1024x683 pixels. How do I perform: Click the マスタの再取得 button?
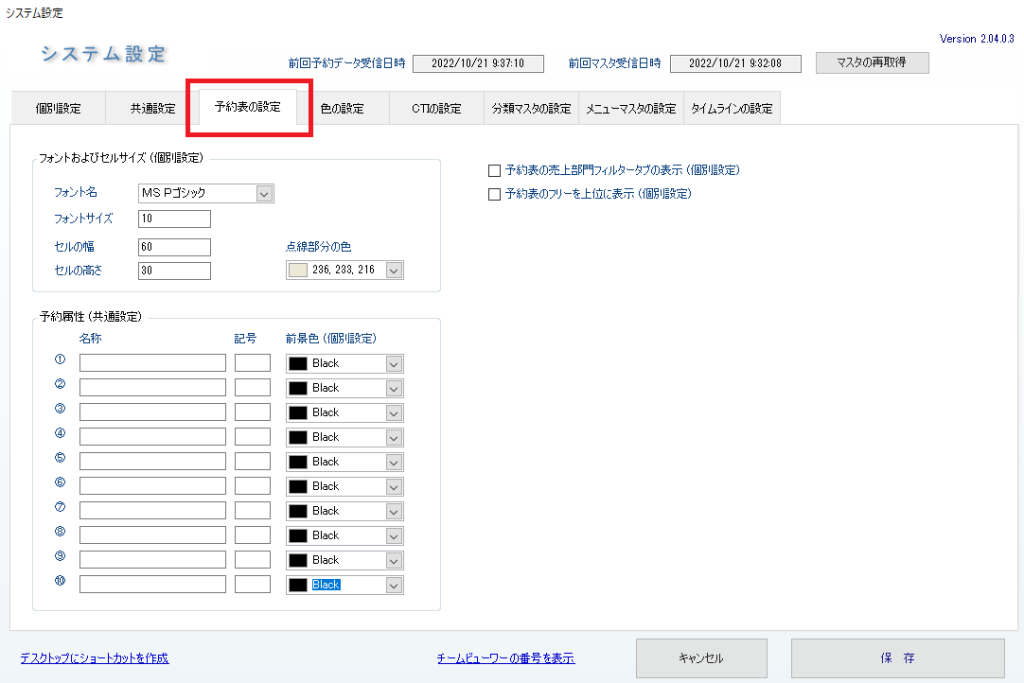872,63
